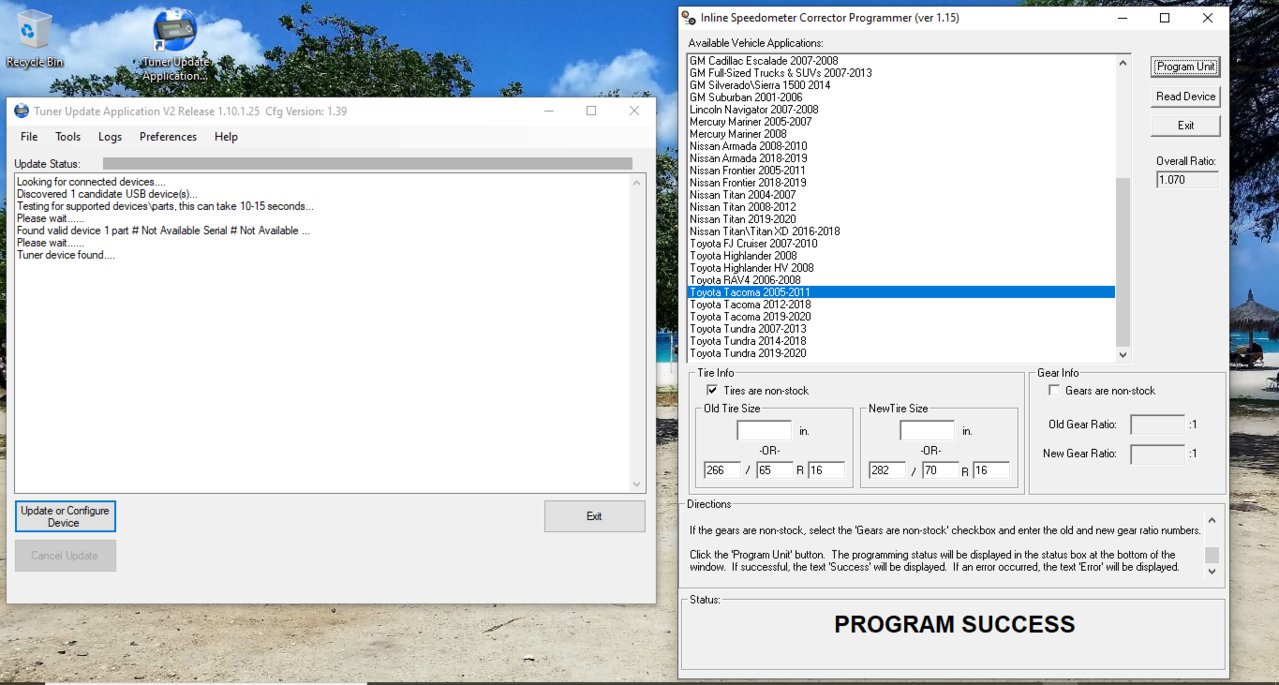Open the File menu in Tuner Update
This screenshot has width=1279, height=685.
(29, 137)
